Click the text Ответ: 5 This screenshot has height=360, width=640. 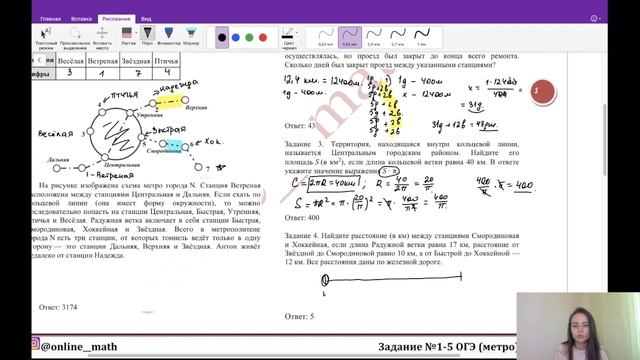(x=299, y=316)
